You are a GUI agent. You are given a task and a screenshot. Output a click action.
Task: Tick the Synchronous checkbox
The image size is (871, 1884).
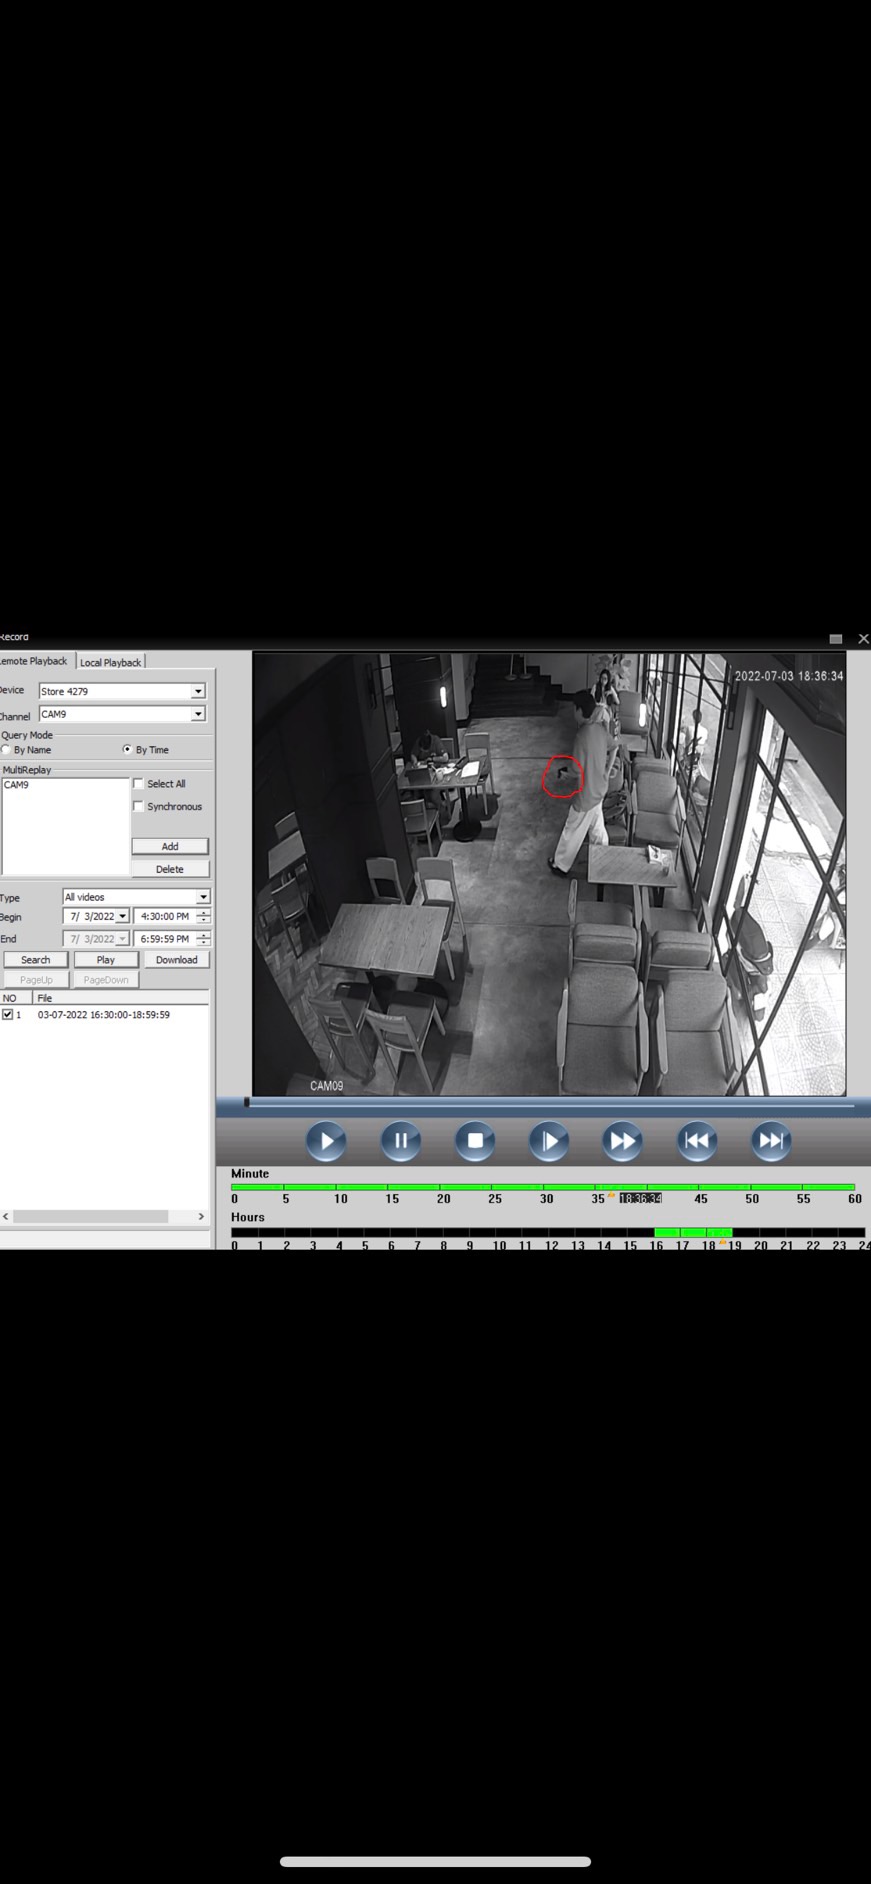(139, 807)
